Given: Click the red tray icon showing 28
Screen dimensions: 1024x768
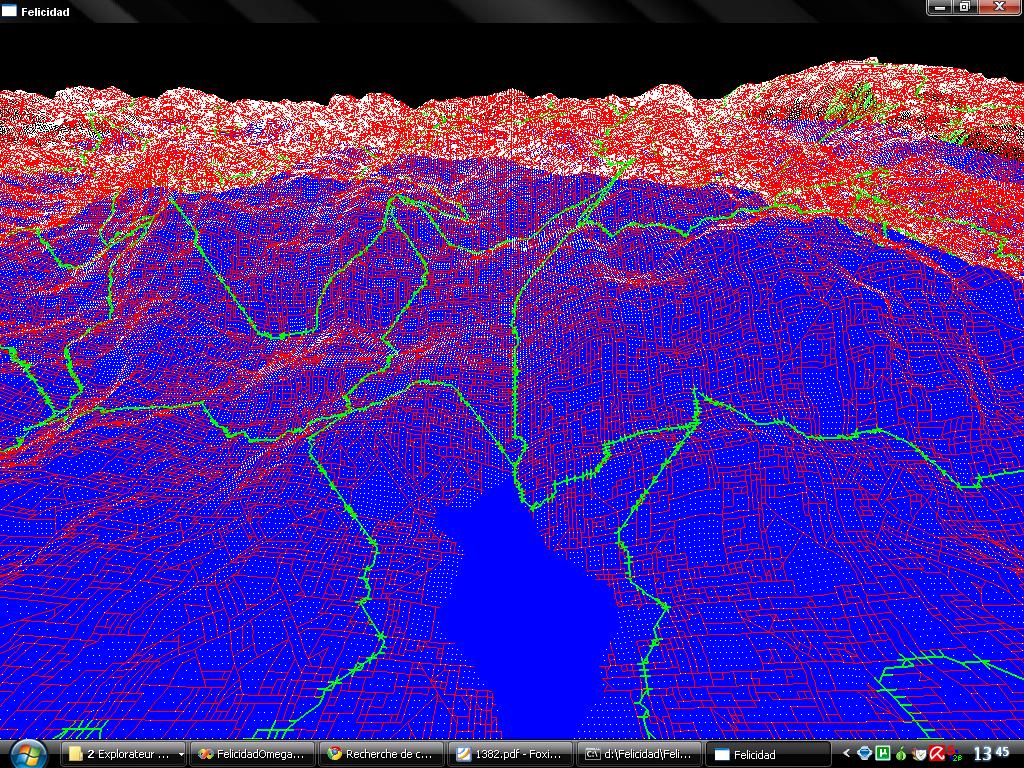Looking at the screenshot, I should 956,753.
